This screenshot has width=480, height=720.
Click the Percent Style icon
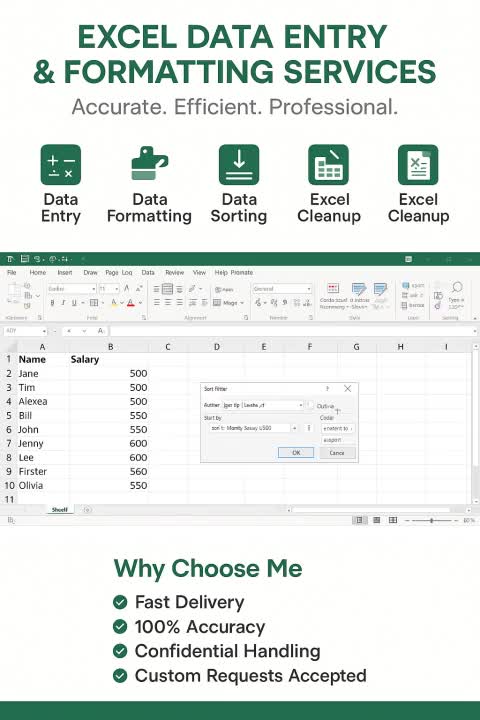(274, 303)
